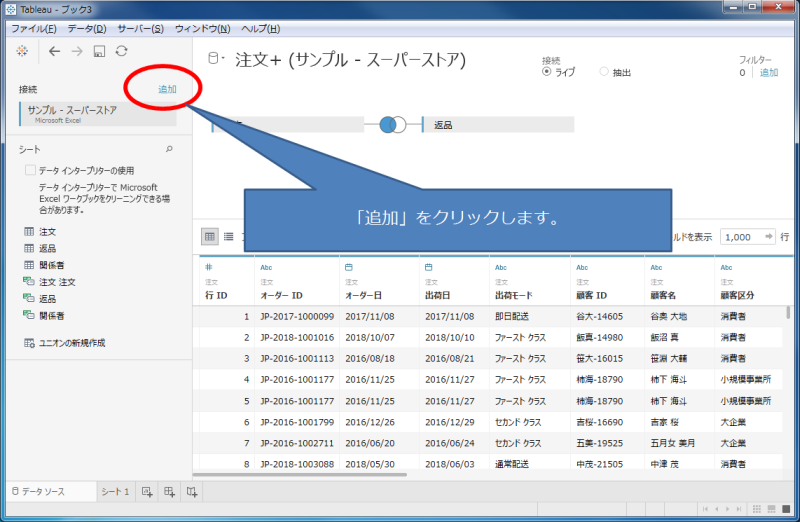Search sheets with the magnifier icon
800x522 pixels.
pyautogui.click(x=169, y=149)
